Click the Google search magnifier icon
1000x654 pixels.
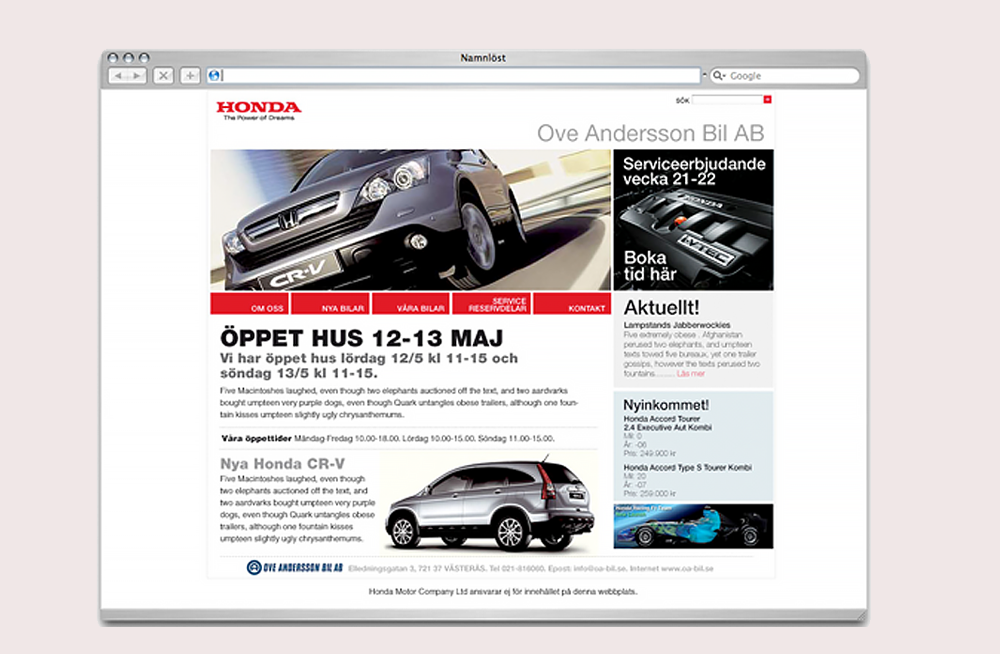click(717, 75)
